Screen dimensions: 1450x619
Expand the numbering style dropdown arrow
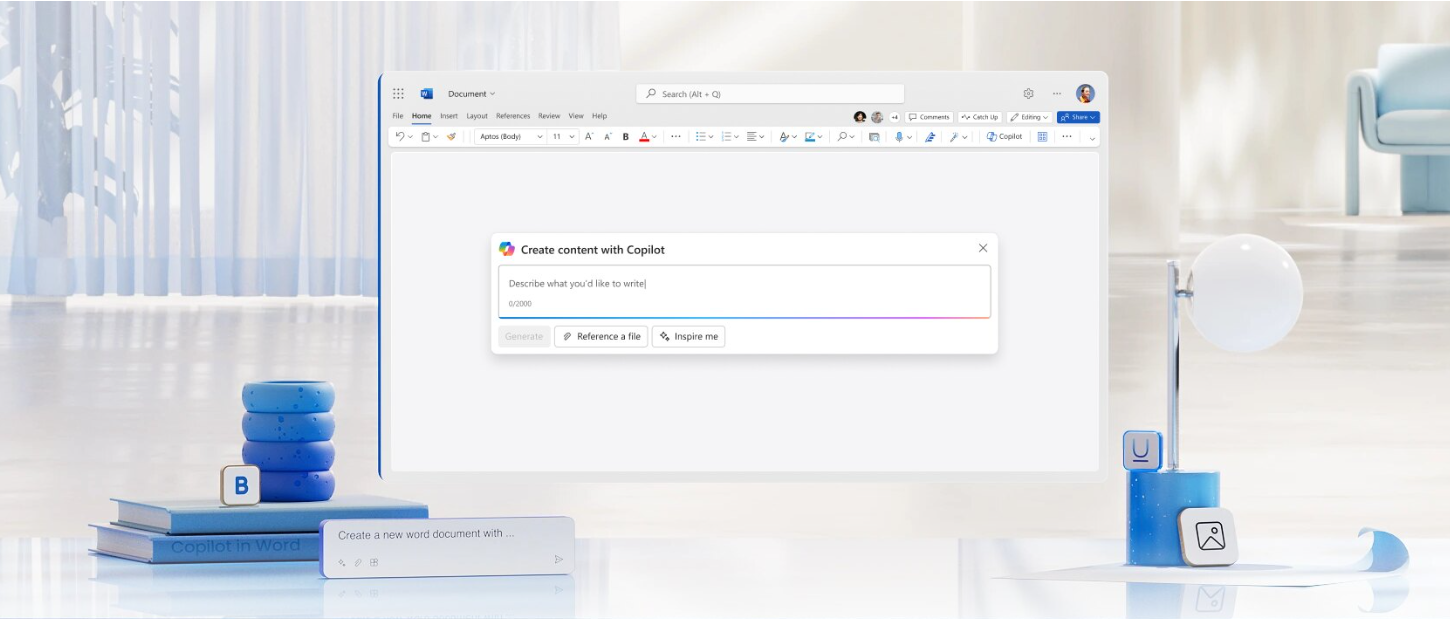click(737, 137)
